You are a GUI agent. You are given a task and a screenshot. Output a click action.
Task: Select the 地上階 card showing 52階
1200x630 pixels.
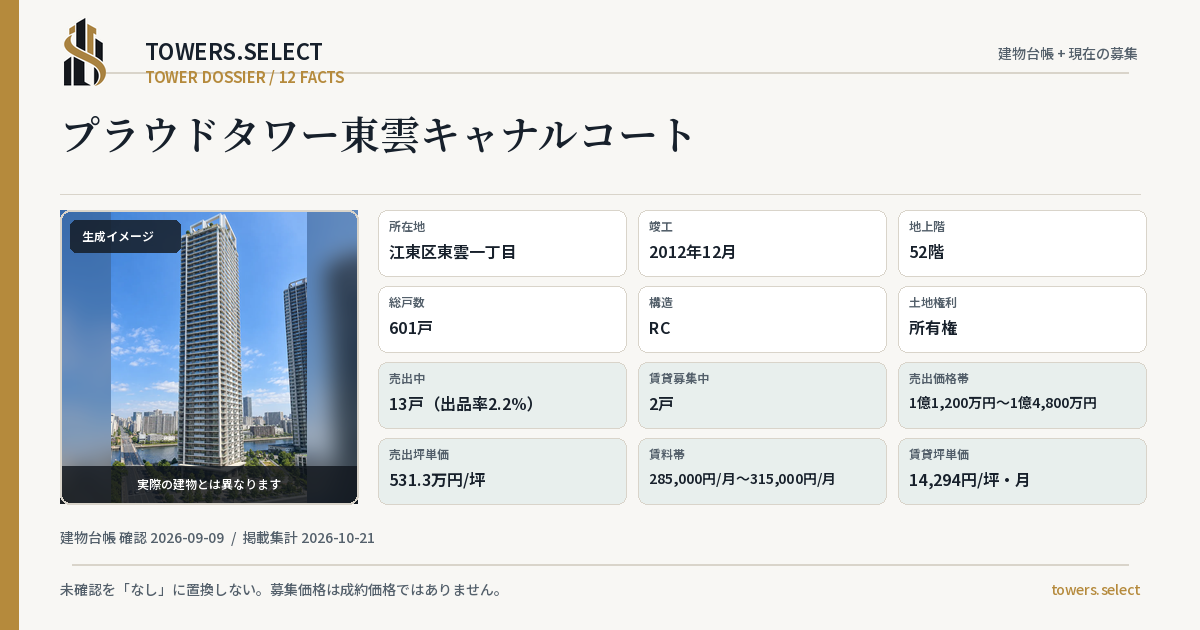click(1022, 243)
